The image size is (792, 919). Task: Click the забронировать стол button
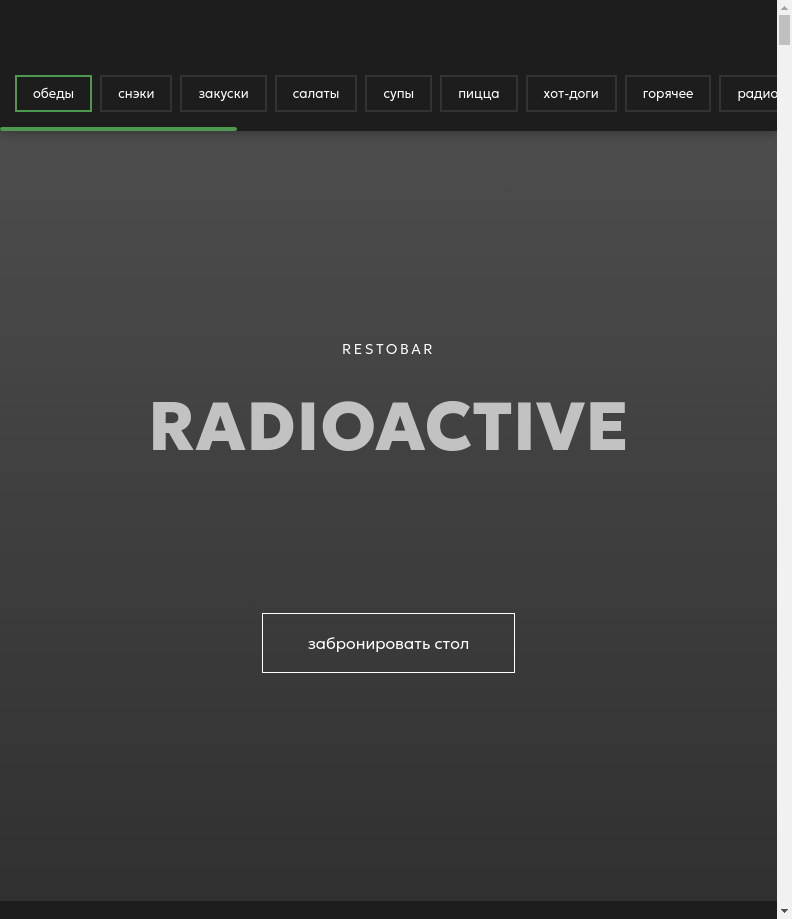[388, 643]
